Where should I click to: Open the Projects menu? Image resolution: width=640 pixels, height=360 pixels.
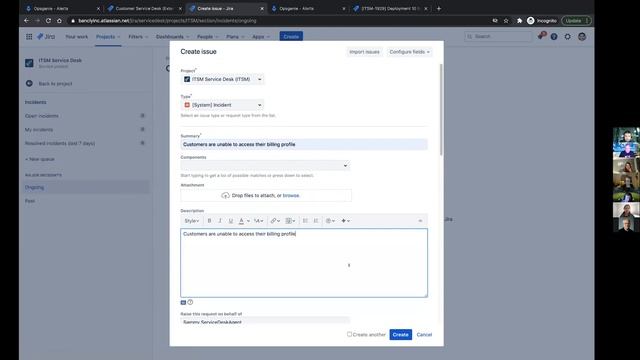108,37
